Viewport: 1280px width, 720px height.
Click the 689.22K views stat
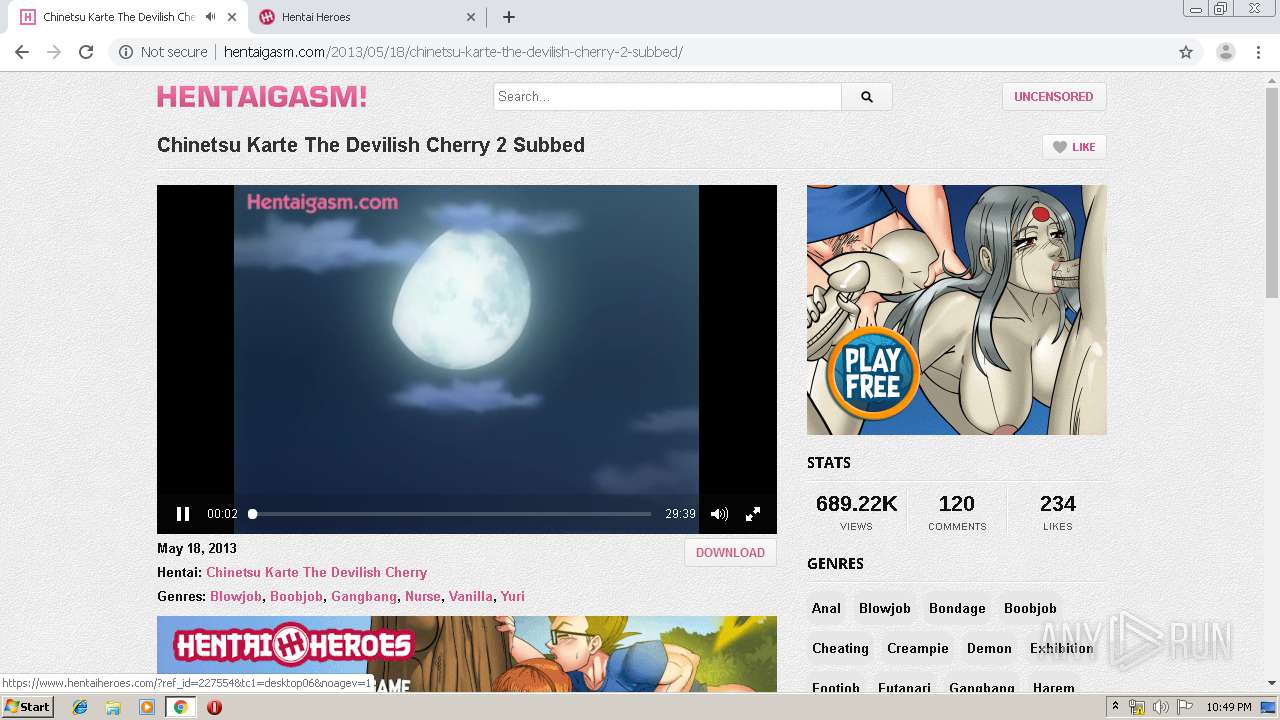coord(856,511)
